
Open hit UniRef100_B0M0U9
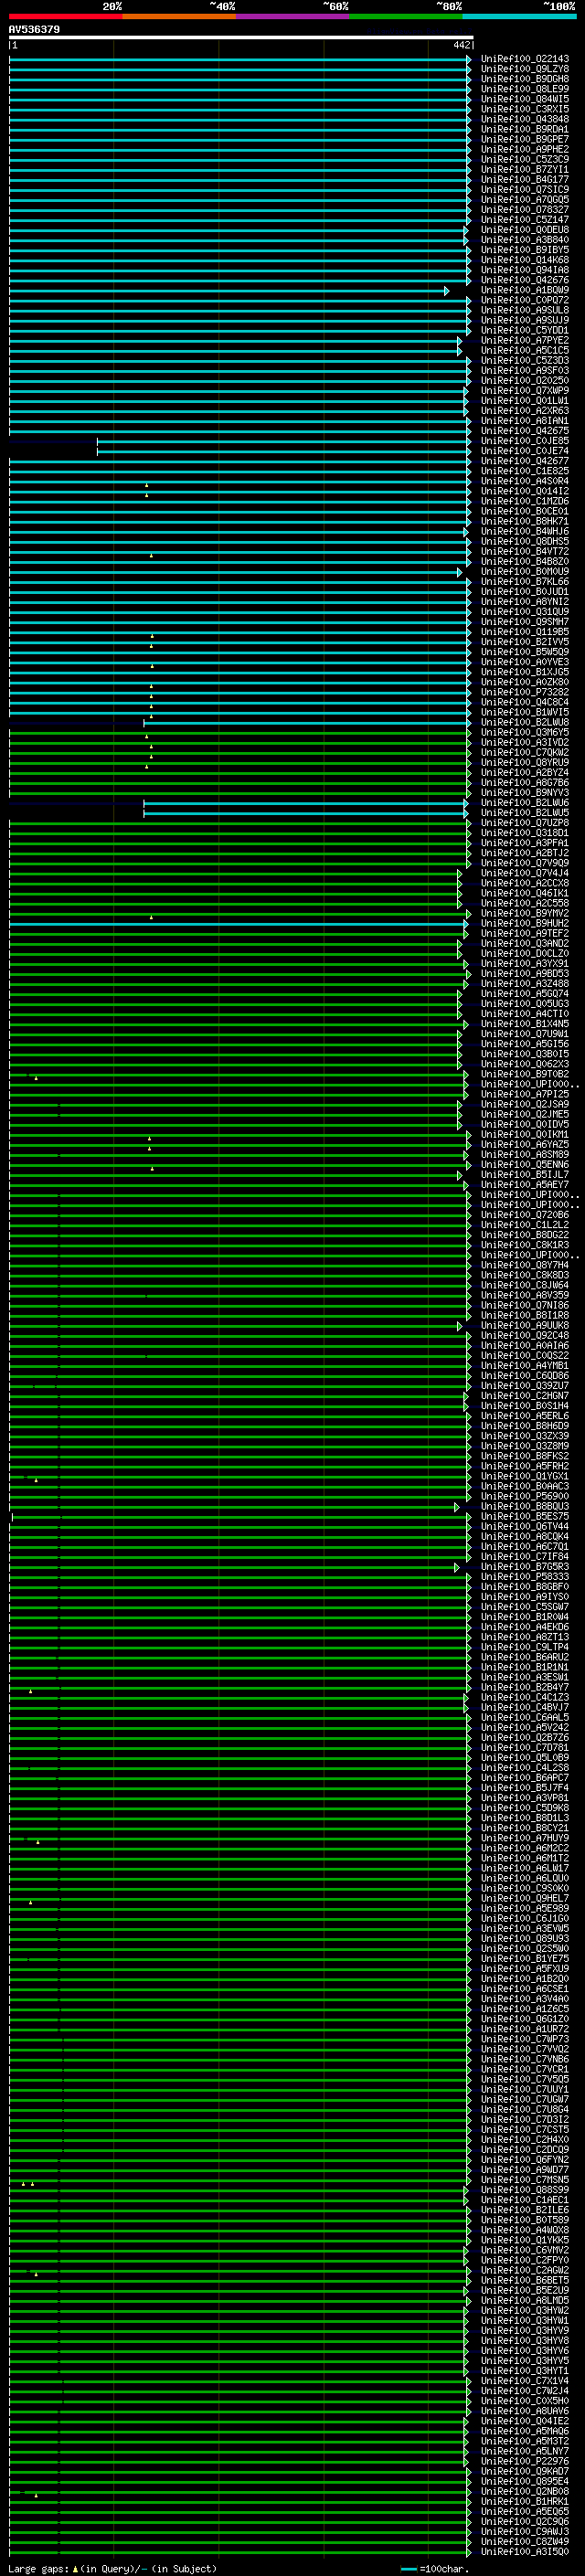pyautogui.click(x=525, y=572)
